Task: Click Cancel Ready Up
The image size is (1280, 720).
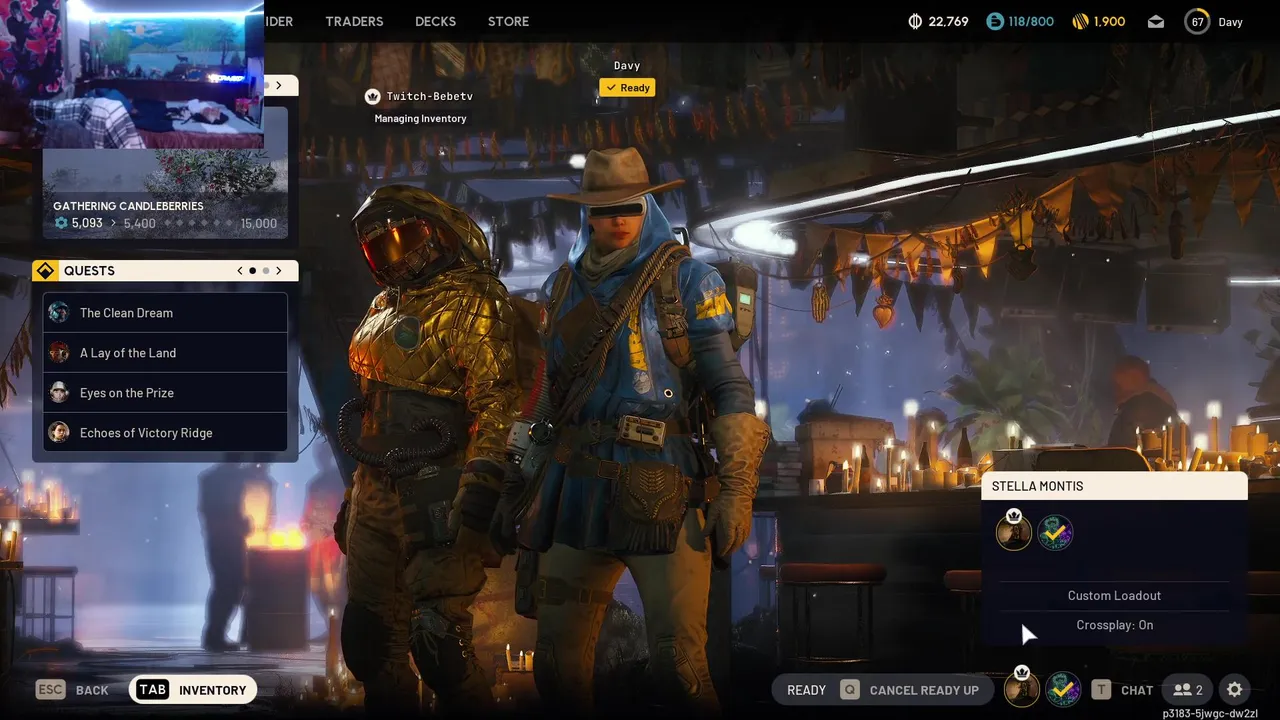Action: click(924, 690)
